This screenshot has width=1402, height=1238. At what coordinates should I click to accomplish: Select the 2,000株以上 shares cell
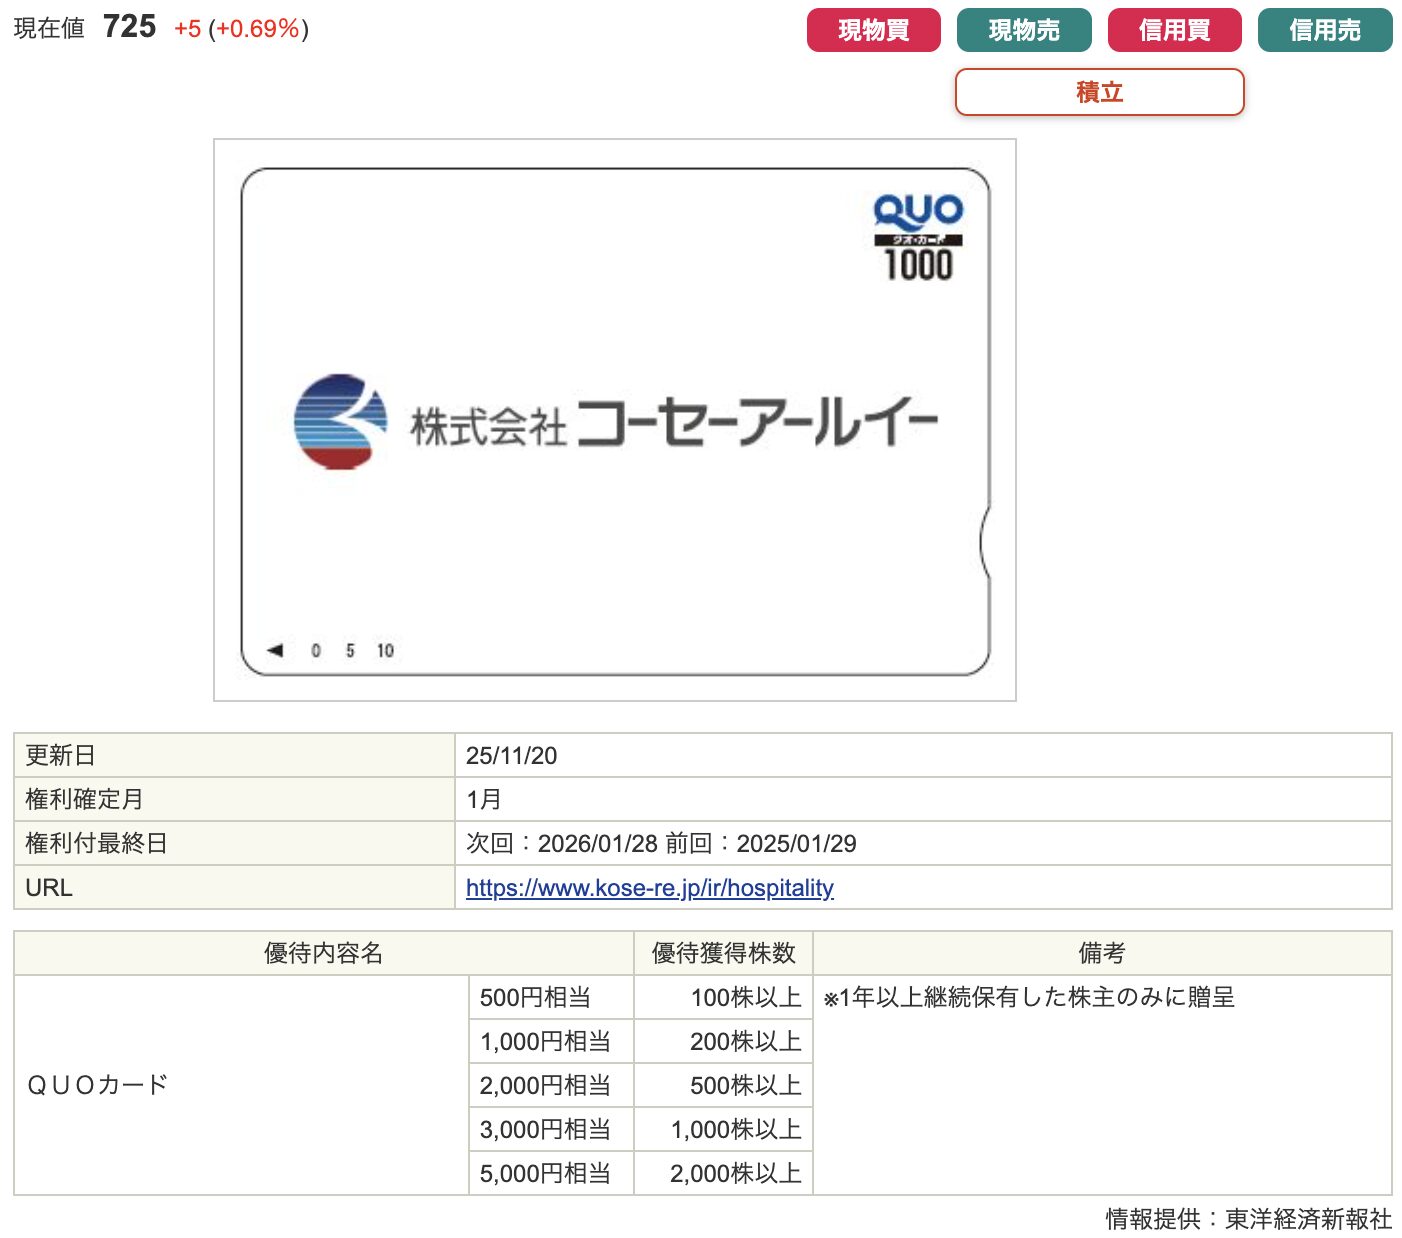click(735, 1174)
